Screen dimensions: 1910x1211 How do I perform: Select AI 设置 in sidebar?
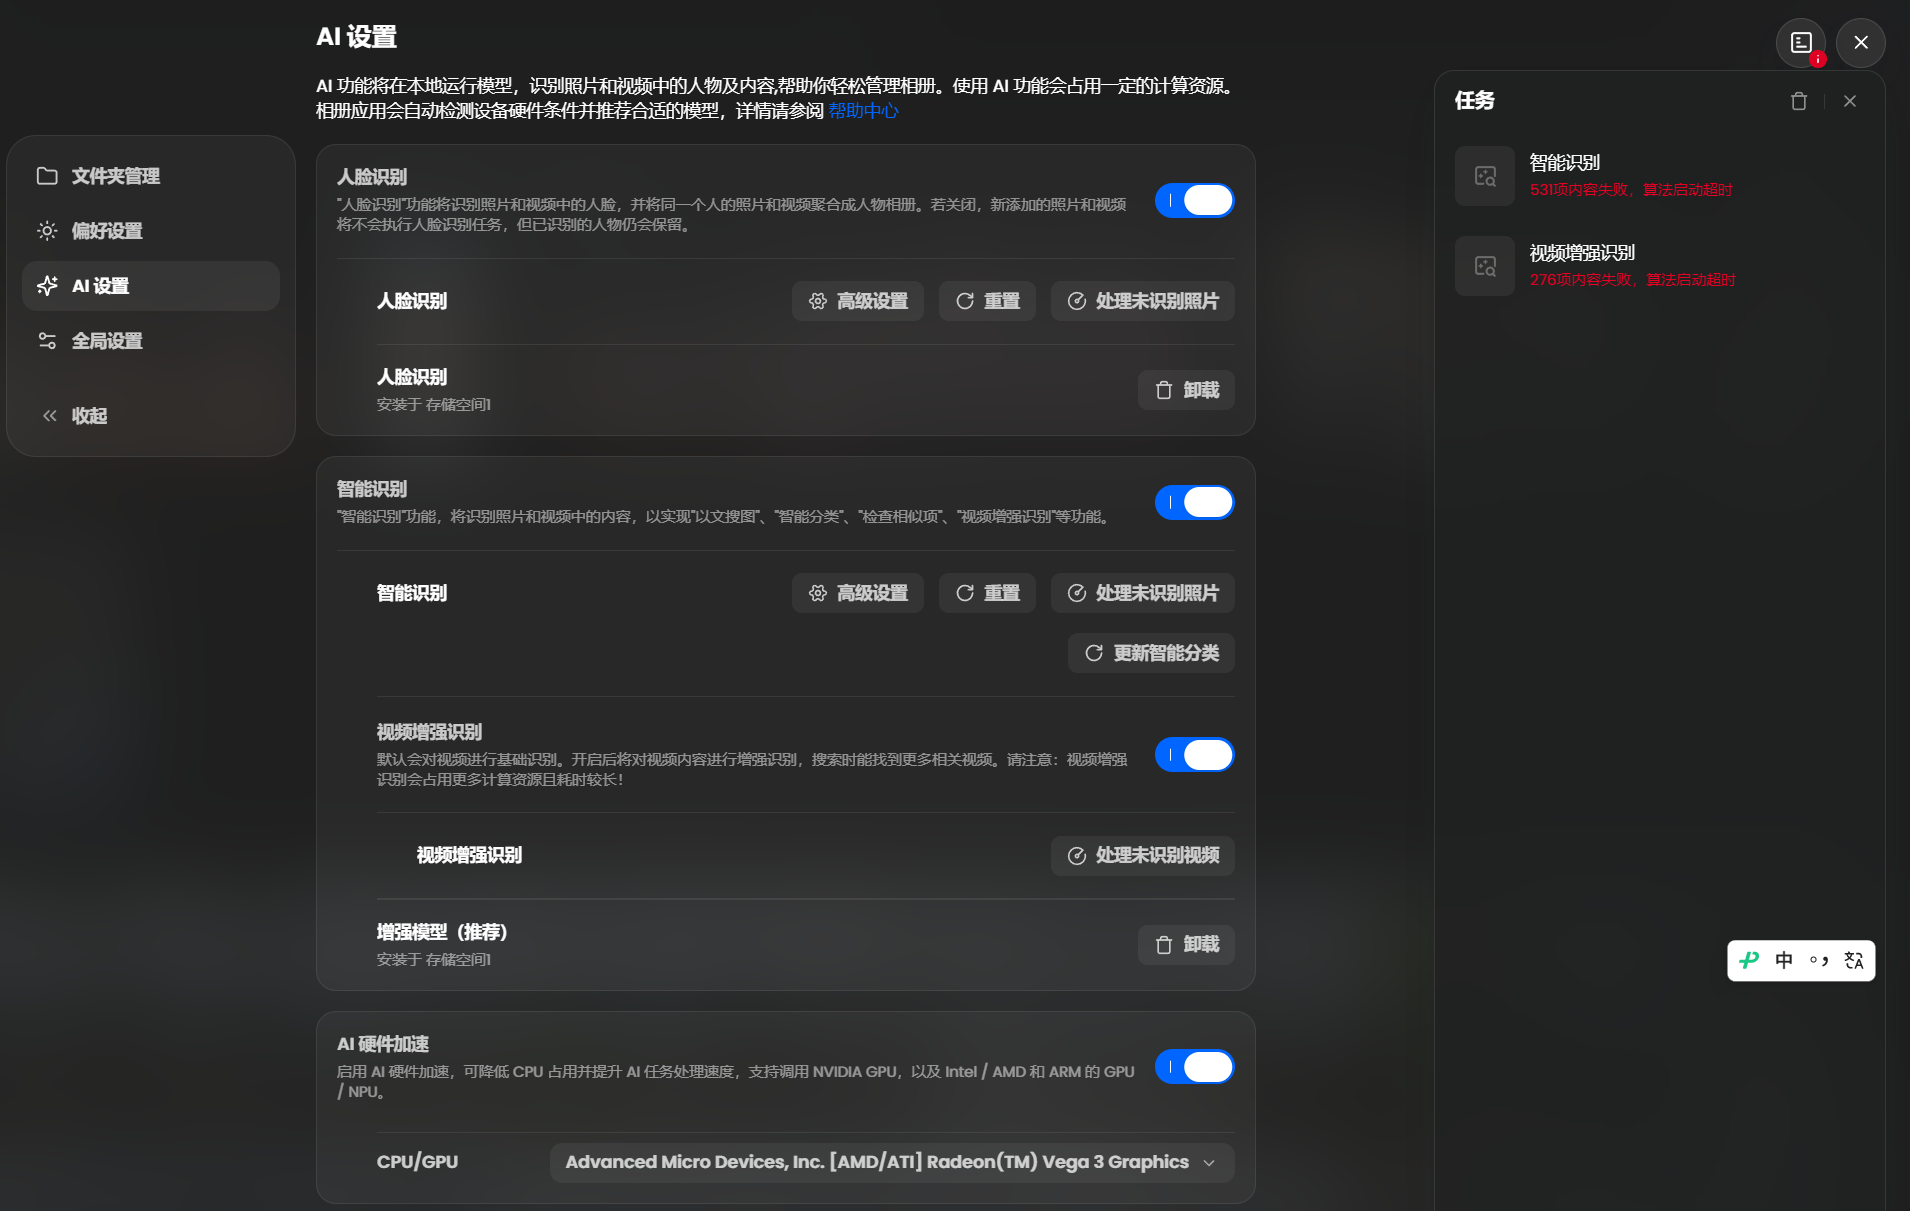pos(150,286)
